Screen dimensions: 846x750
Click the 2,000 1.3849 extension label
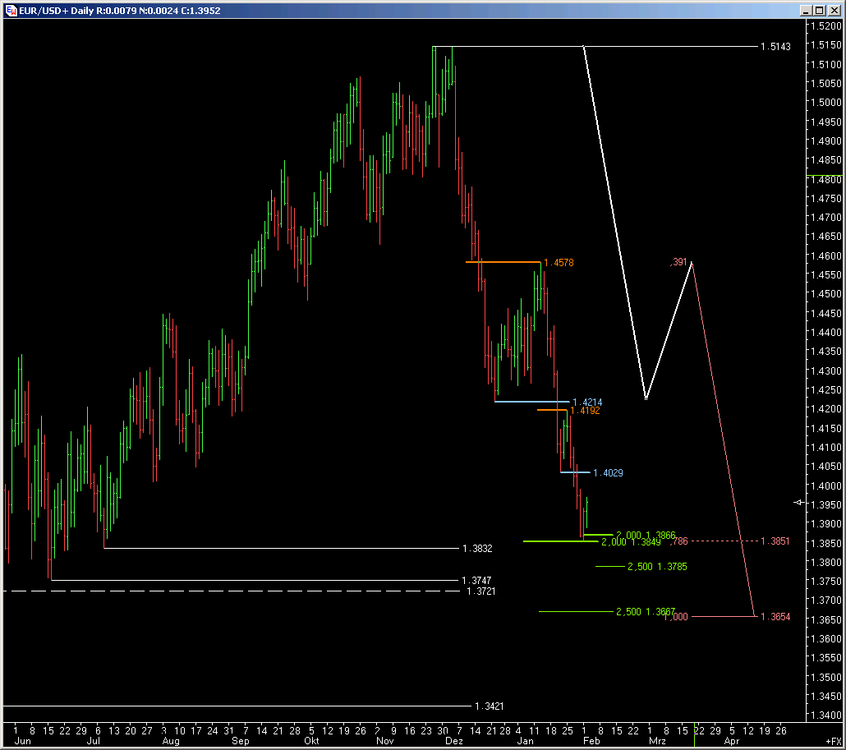[x=631, y=542]
